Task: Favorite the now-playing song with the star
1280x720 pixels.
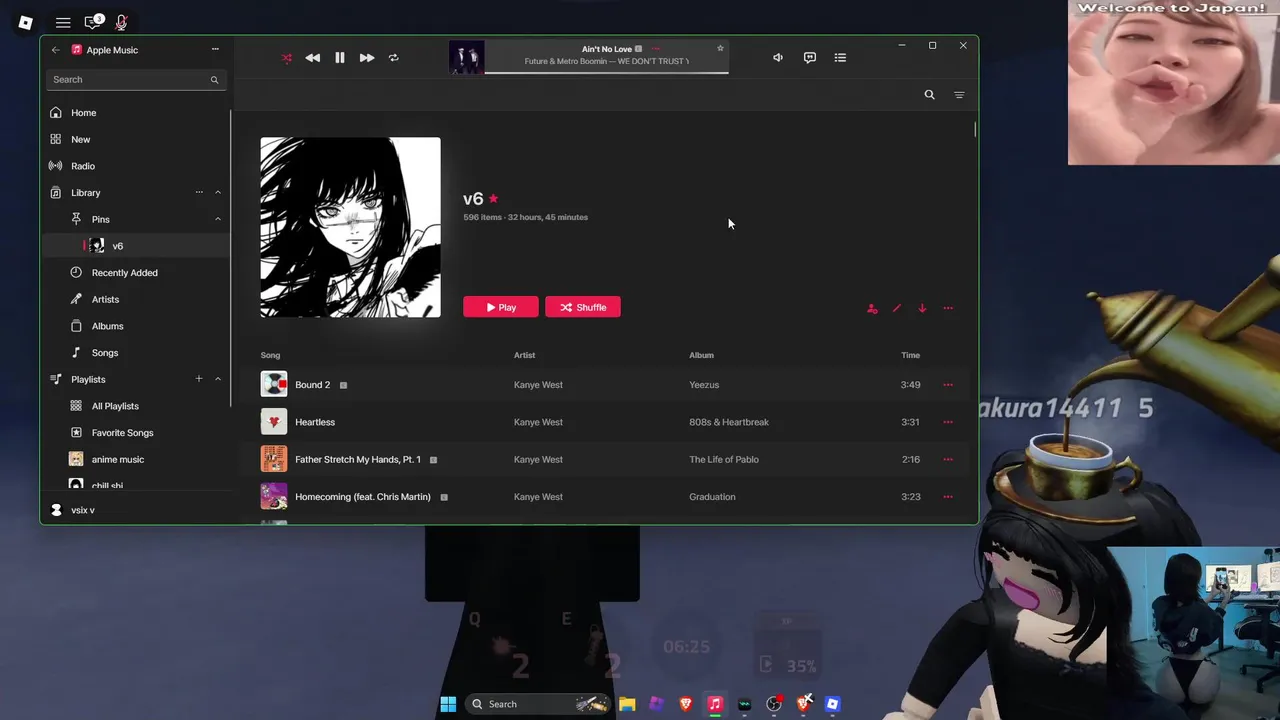Action: 720,49
